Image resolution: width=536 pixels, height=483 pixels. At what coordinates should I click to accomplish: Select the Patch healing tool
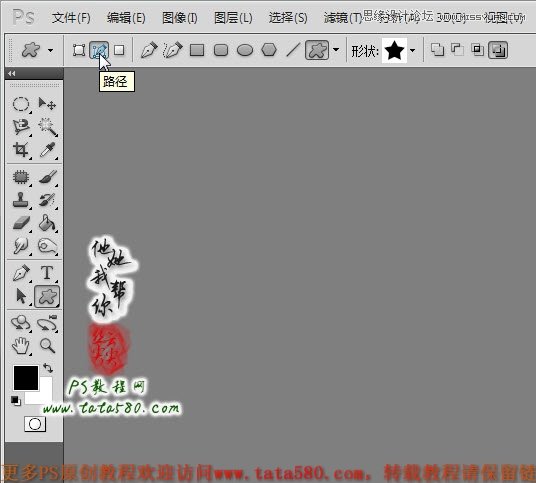21,177
